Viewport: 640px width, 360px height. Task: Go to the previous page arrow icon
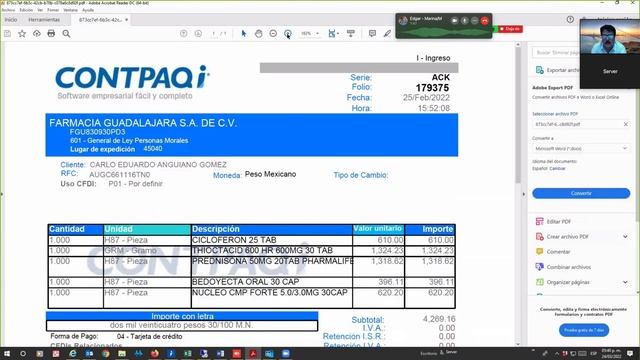pyautogui.click(x=184, y=33)
